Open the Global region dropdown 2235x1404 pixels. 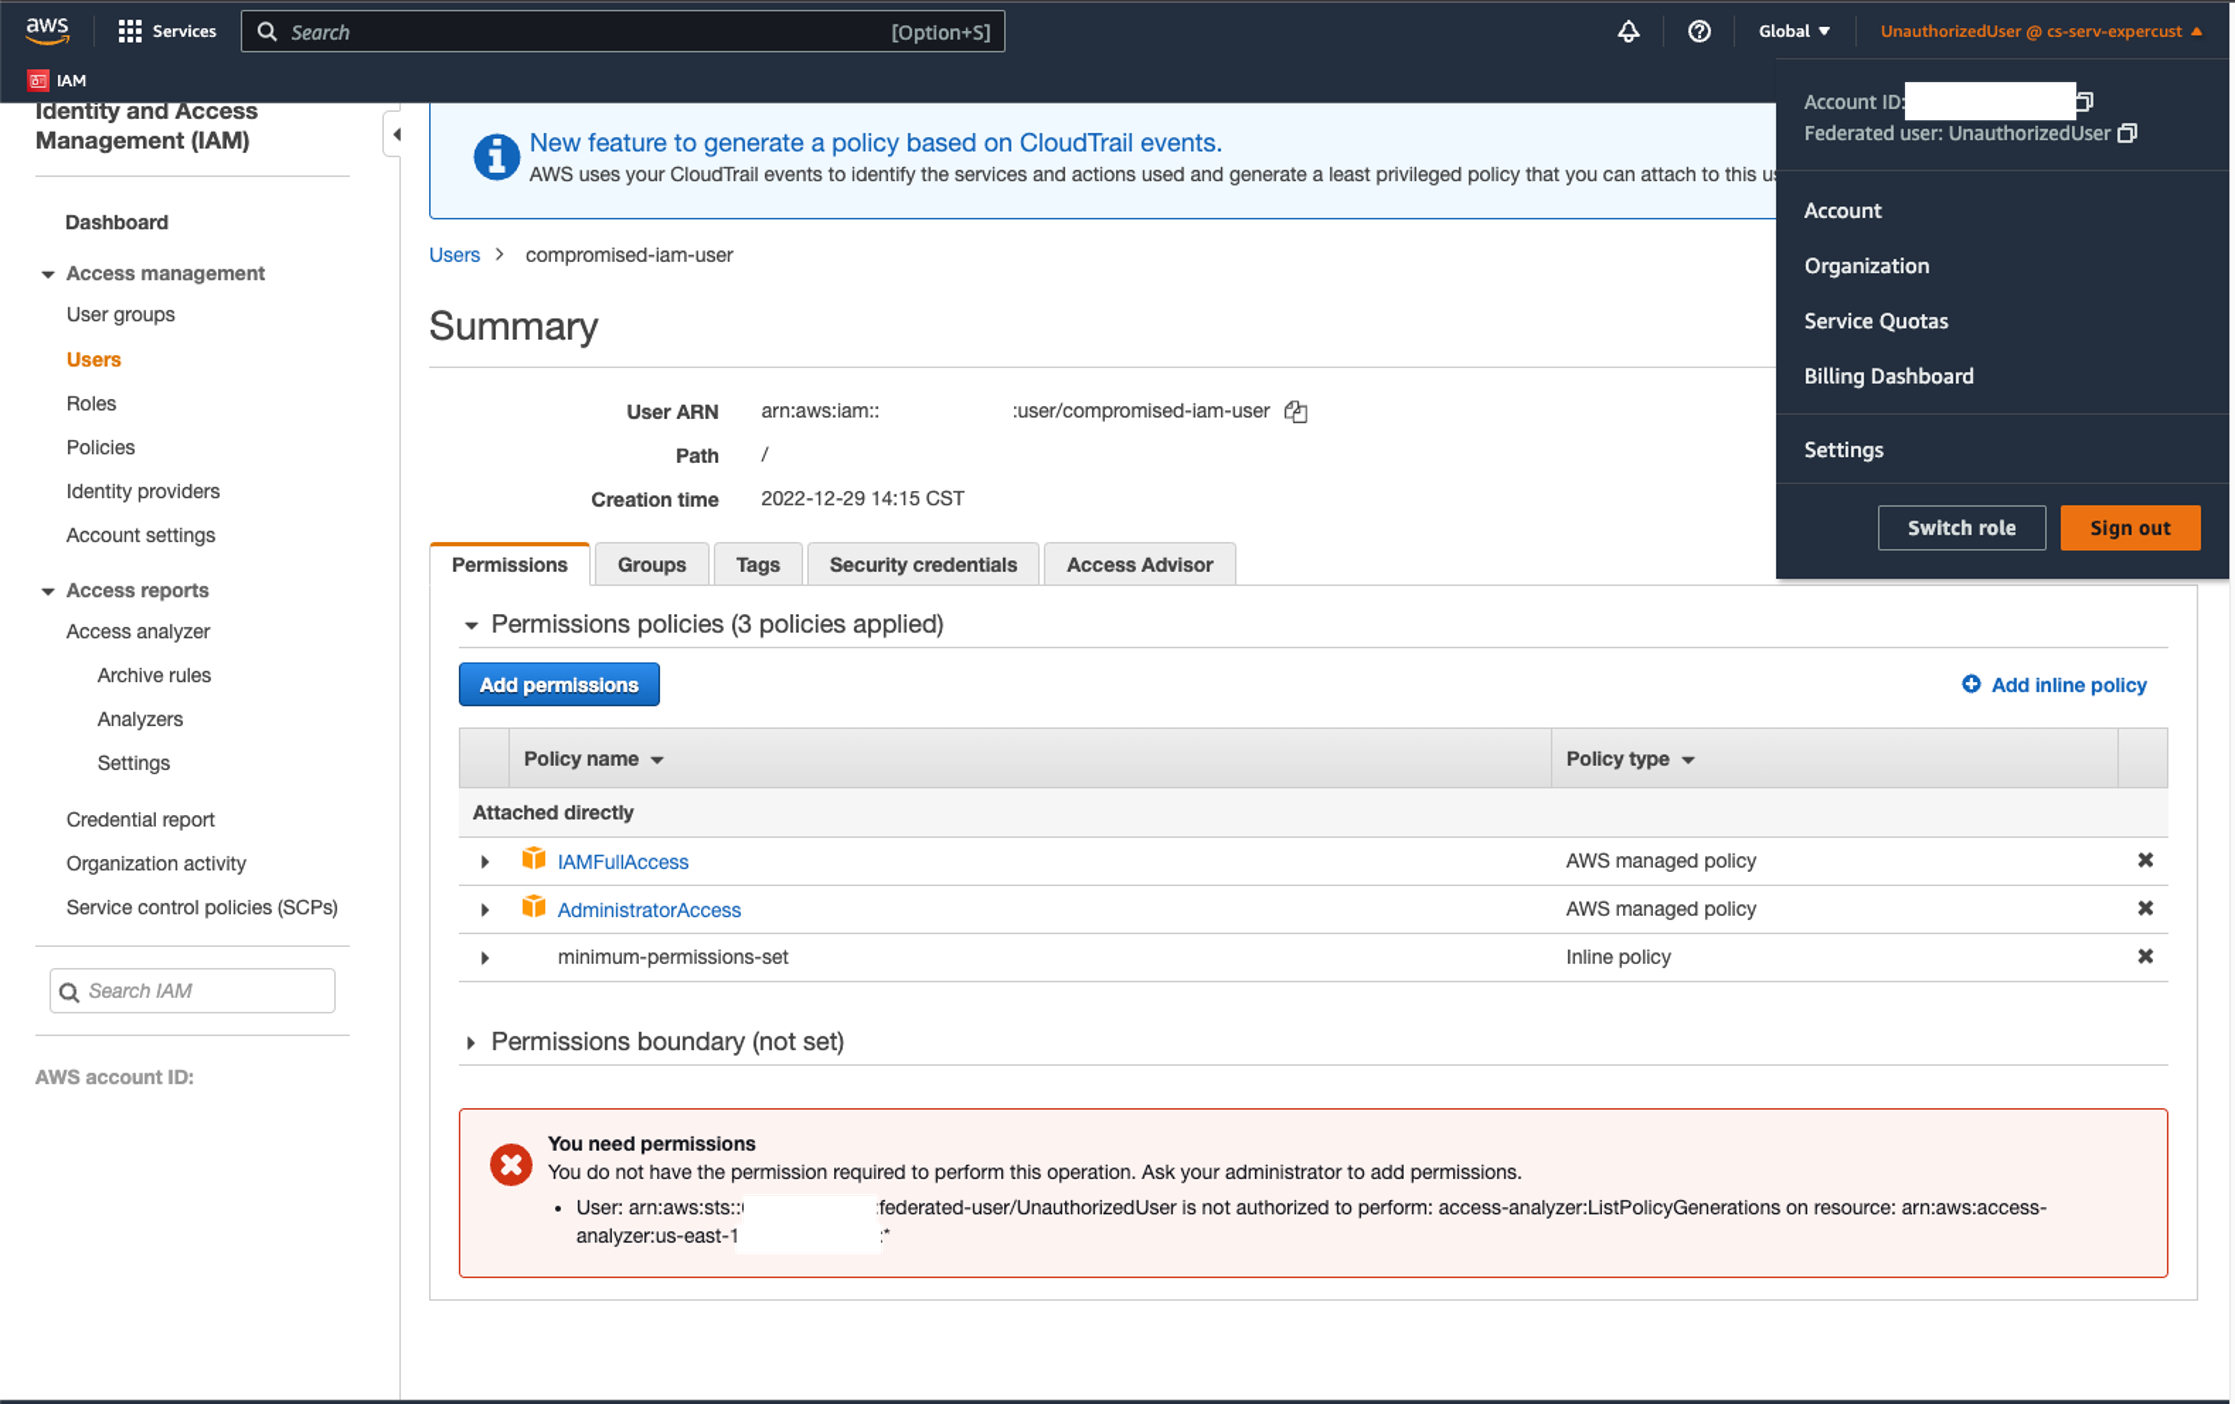1794,31
